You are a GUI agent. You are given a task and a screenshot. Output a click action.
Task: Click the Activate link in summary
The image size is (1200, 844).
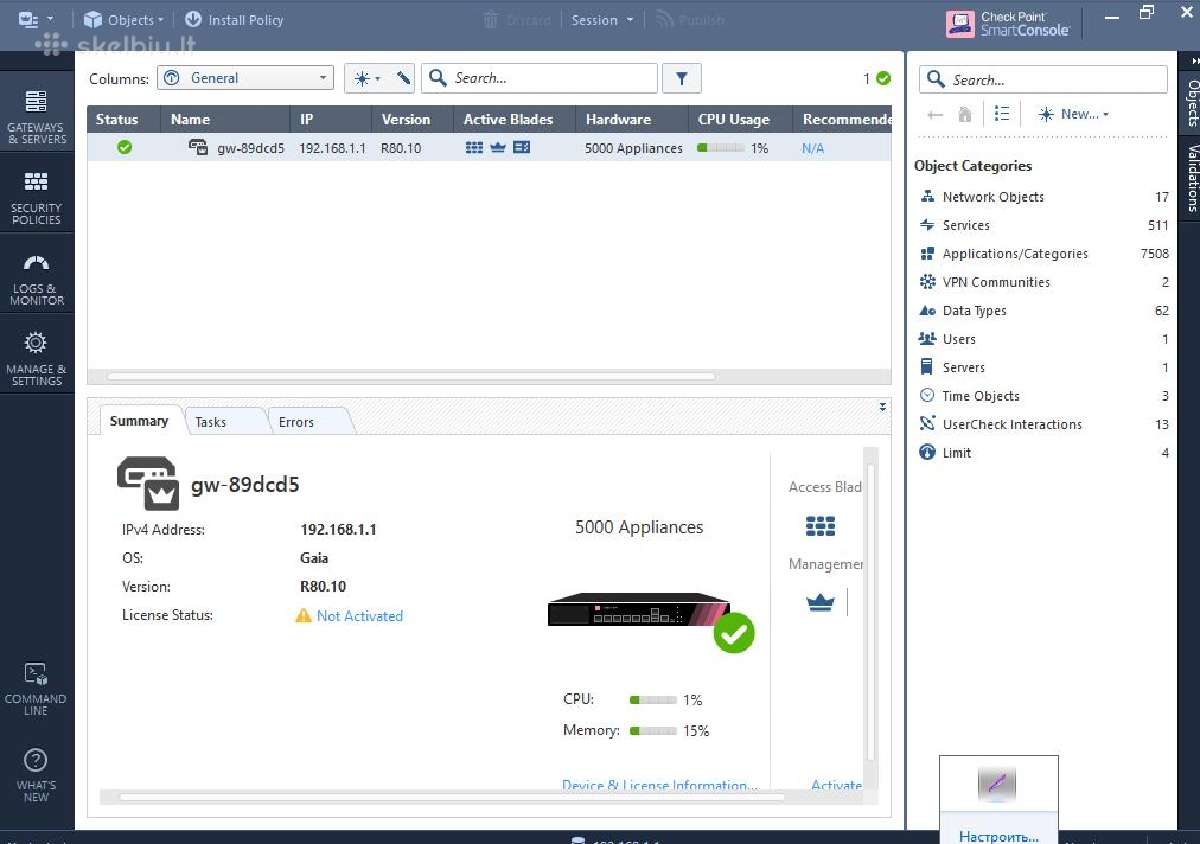pos(837,785)
